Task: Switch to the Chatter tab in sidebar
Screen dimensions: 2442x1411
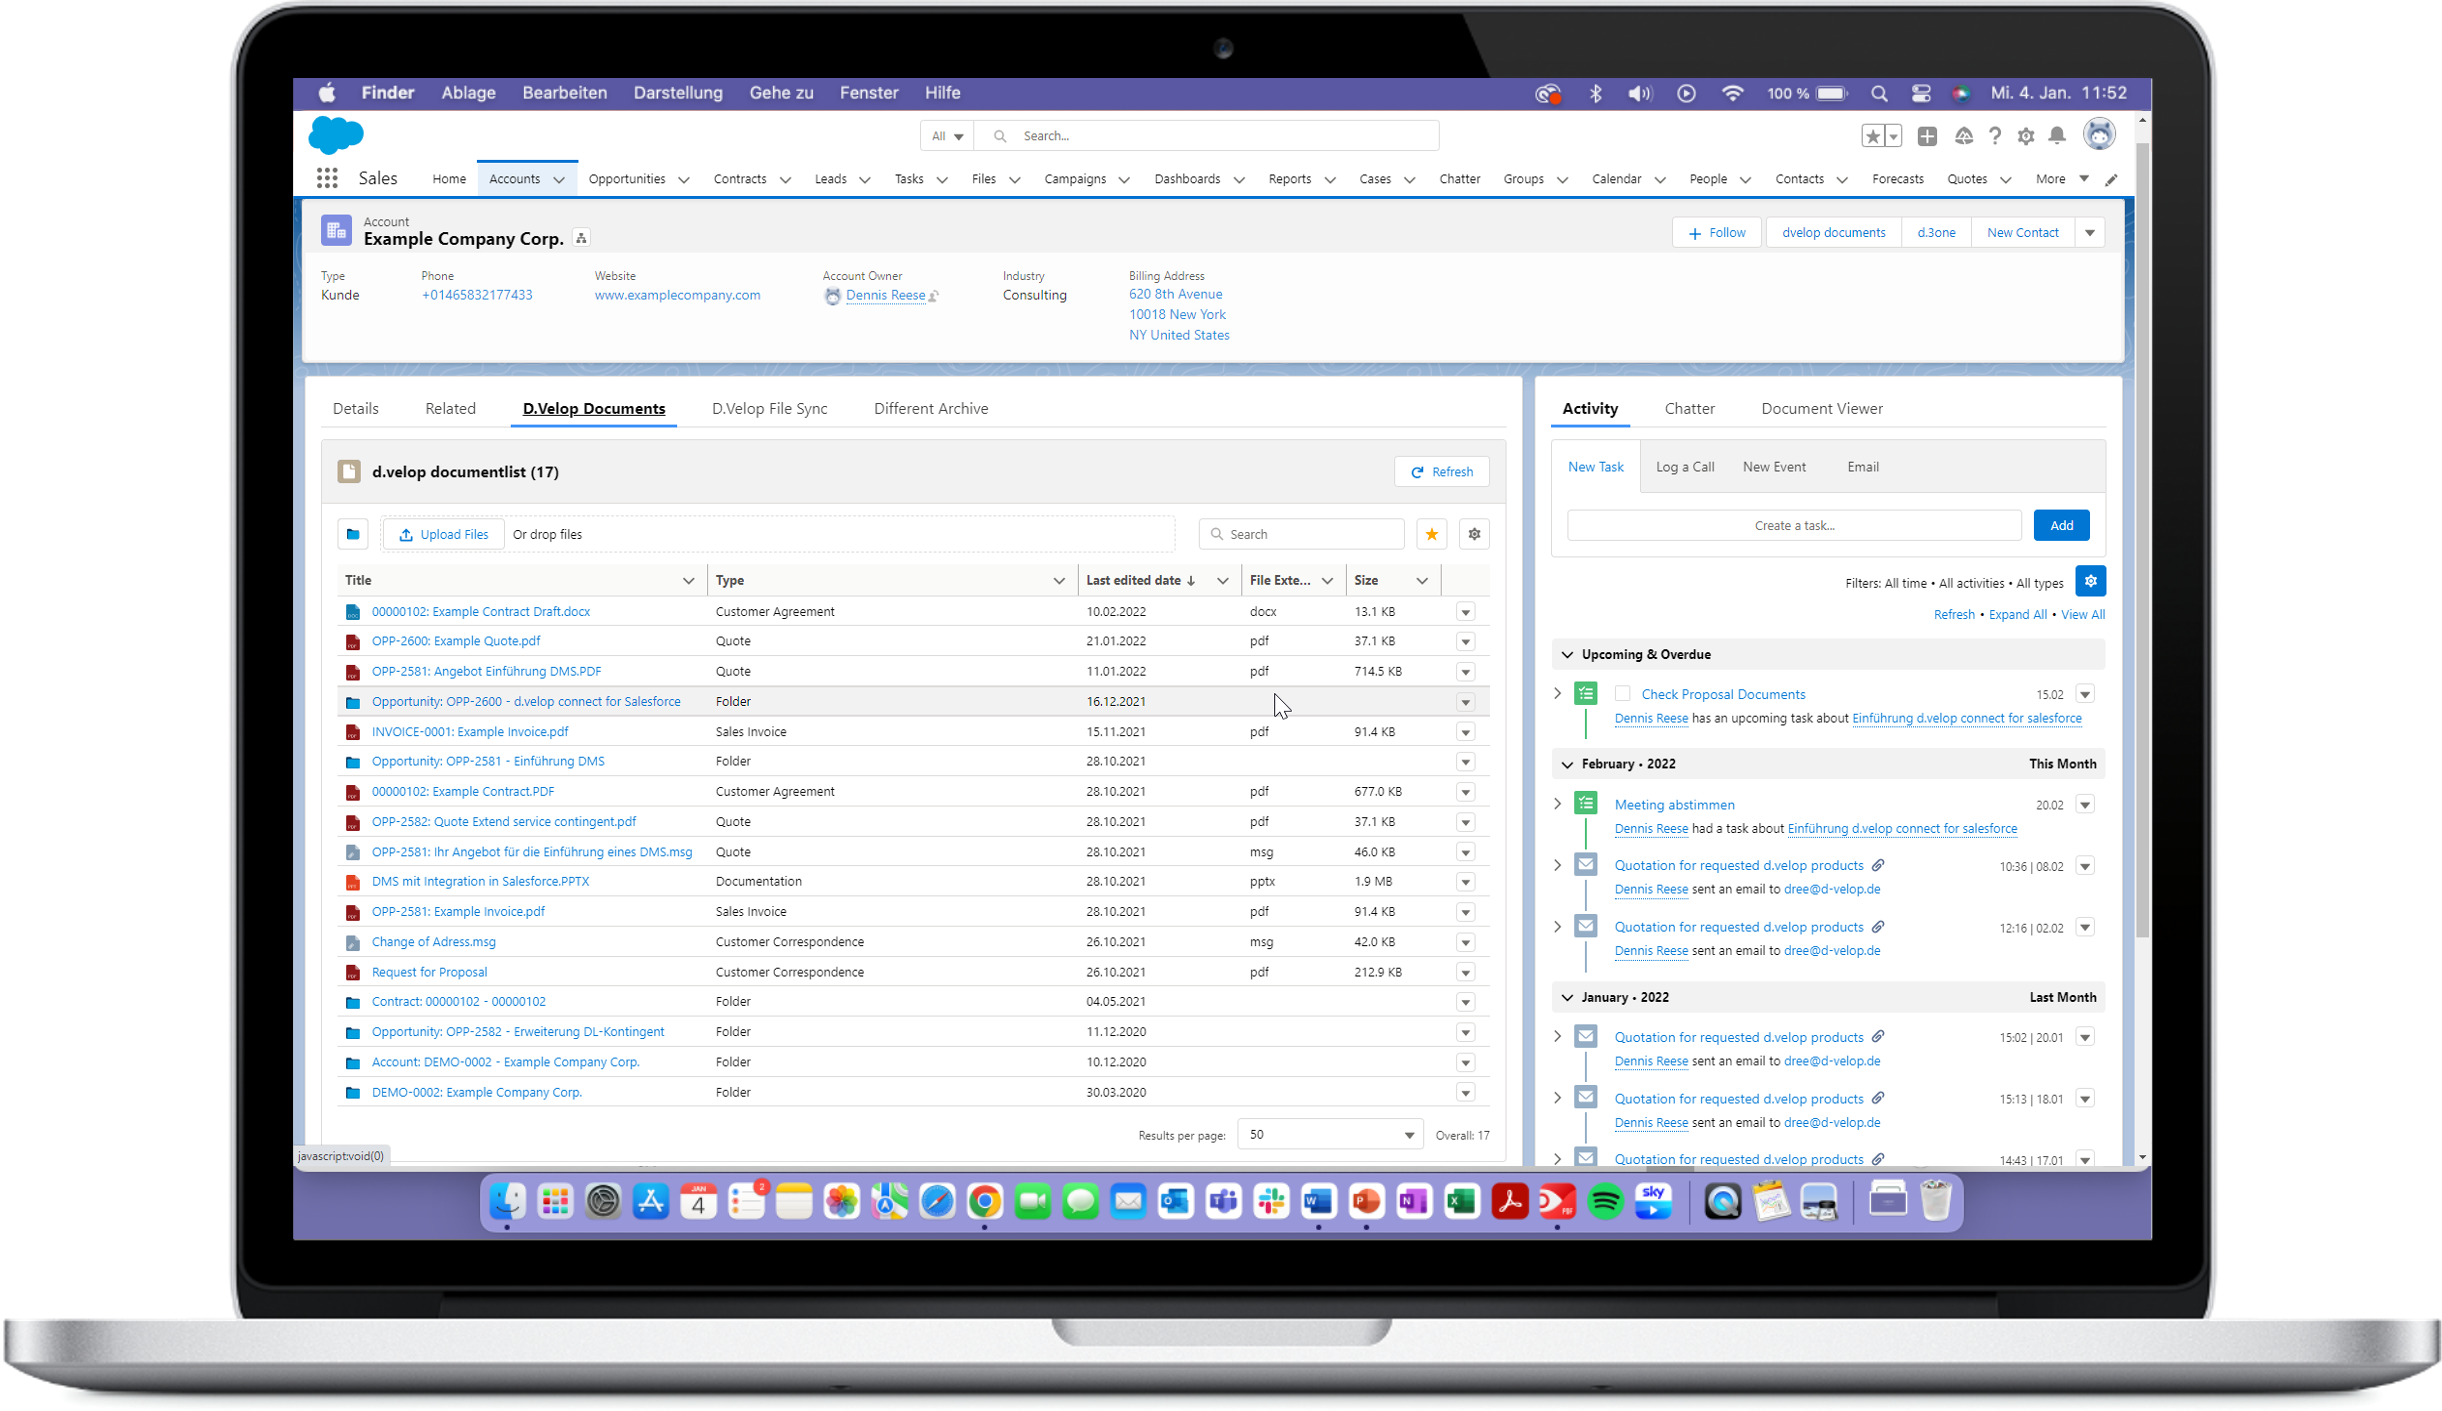Action: click(1689, 408)
